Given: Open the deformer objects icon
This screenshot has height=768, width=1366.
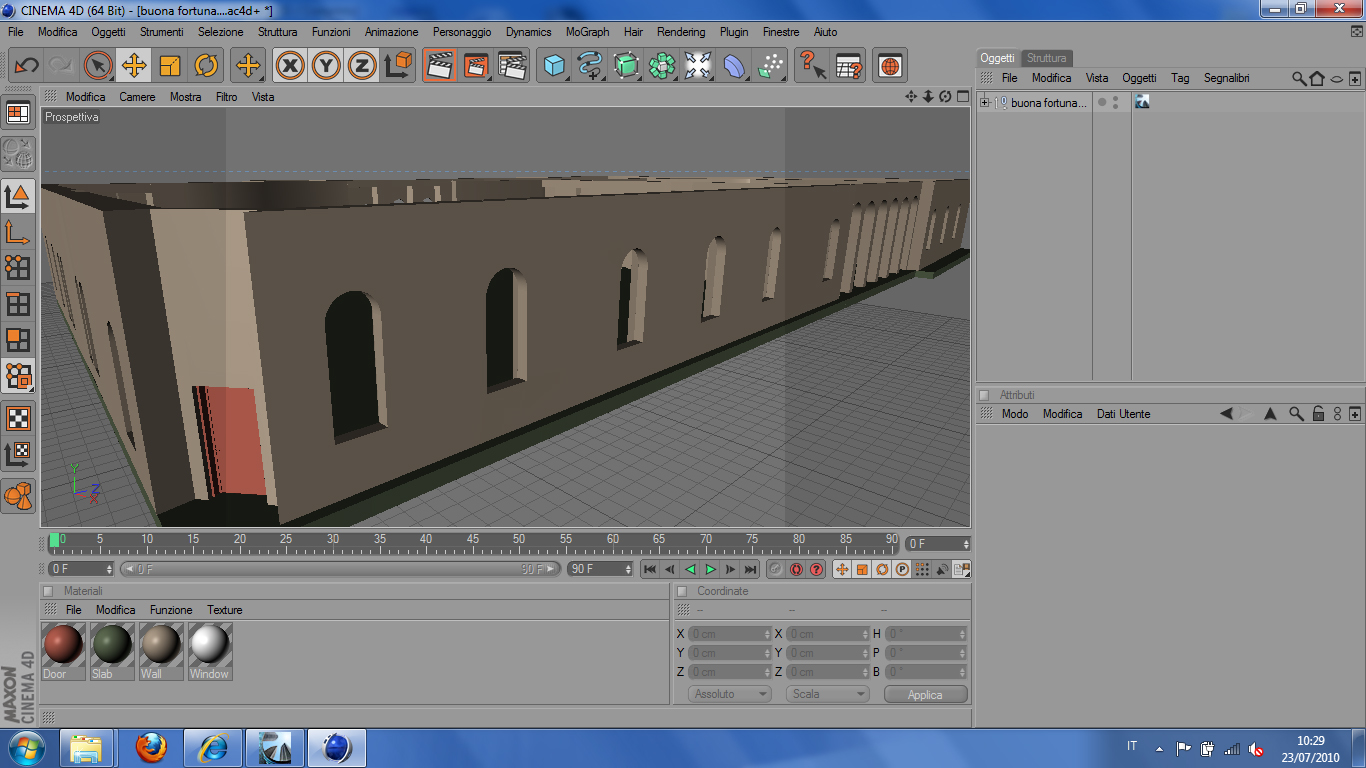Looking at the screenshot, I should click(x=734, y=66).
